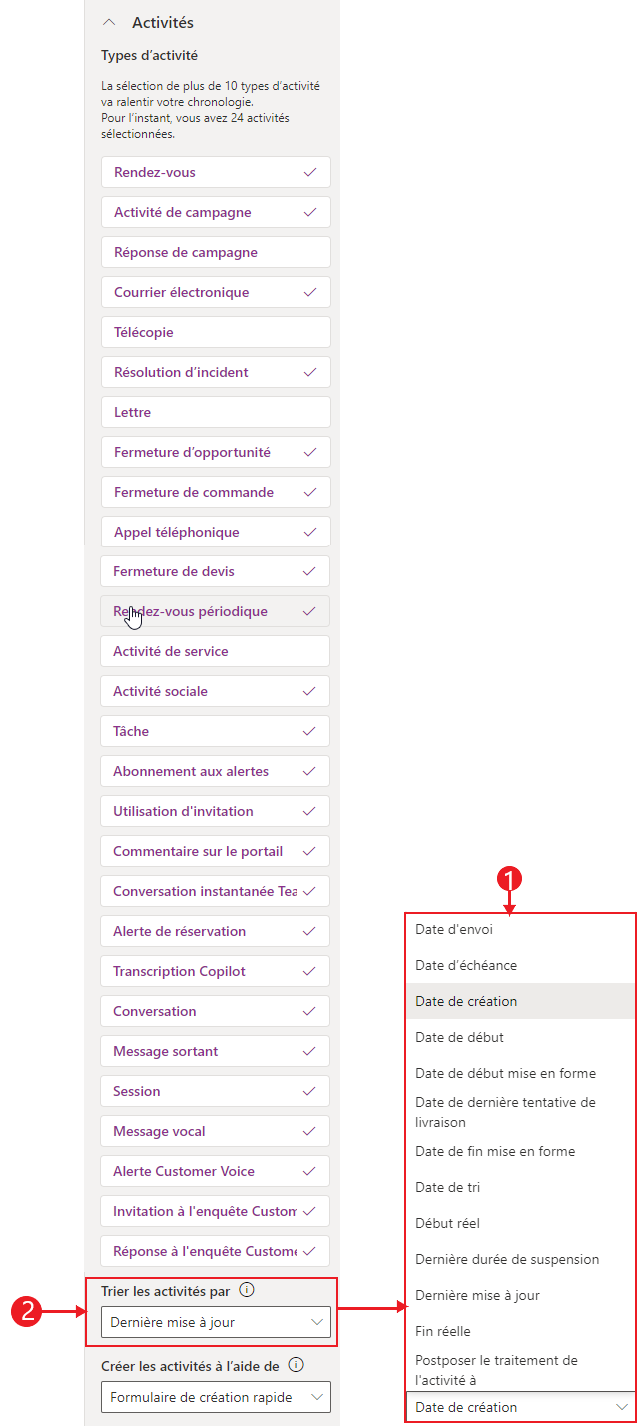Open the Dernière mise à jour sort dropdown

(x=215, y=1322)
